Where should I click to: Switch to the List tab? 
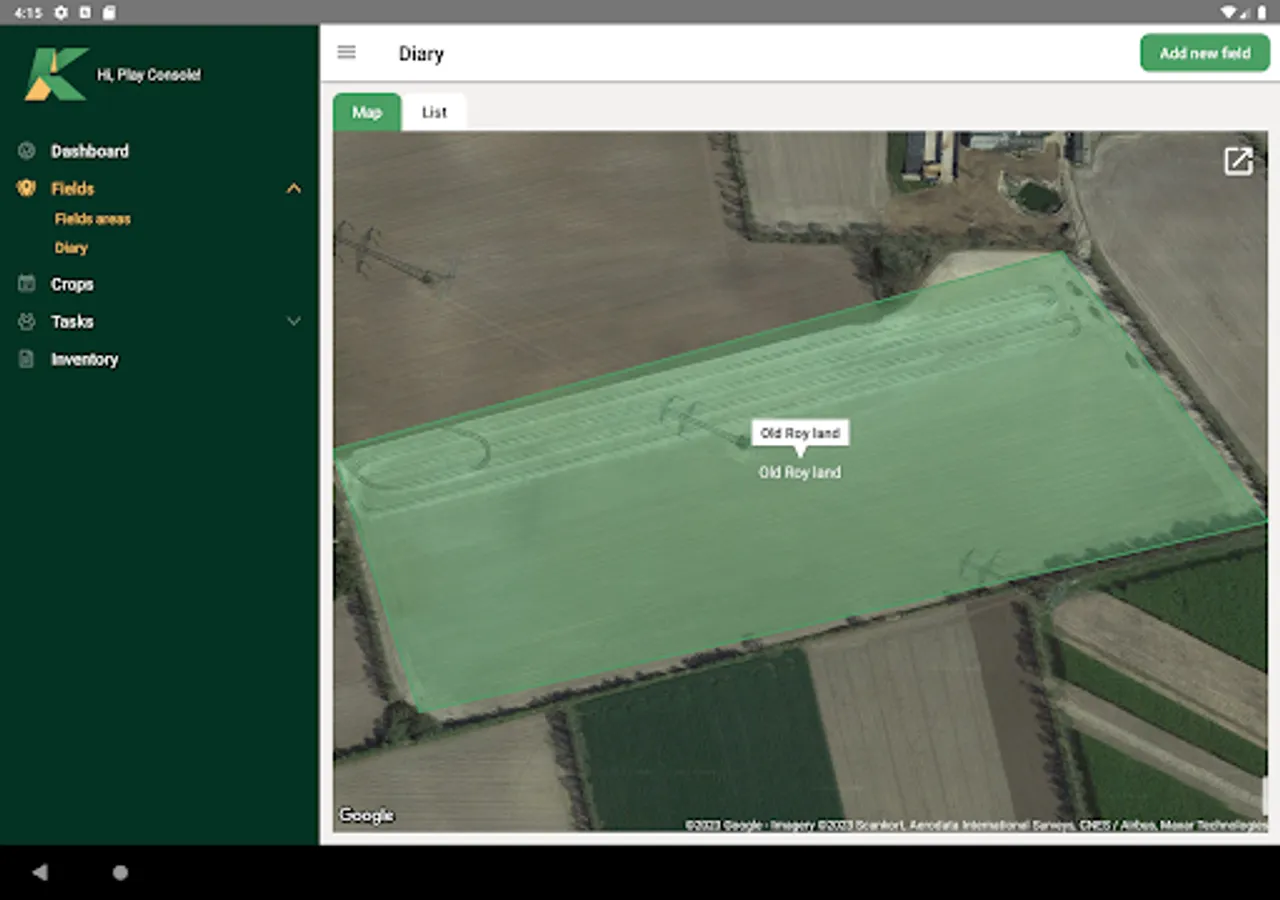pyautogui.click(x=434, y=112)
